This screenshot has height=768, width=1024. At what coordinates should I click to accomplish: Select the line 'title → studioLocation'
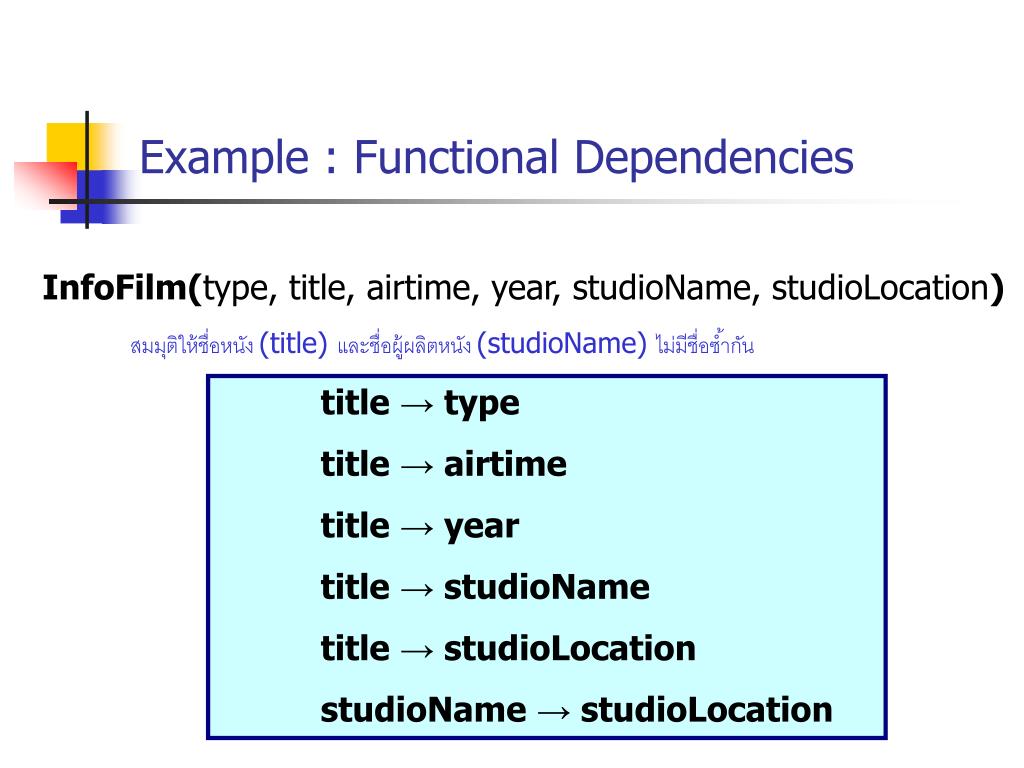(508, 648)
